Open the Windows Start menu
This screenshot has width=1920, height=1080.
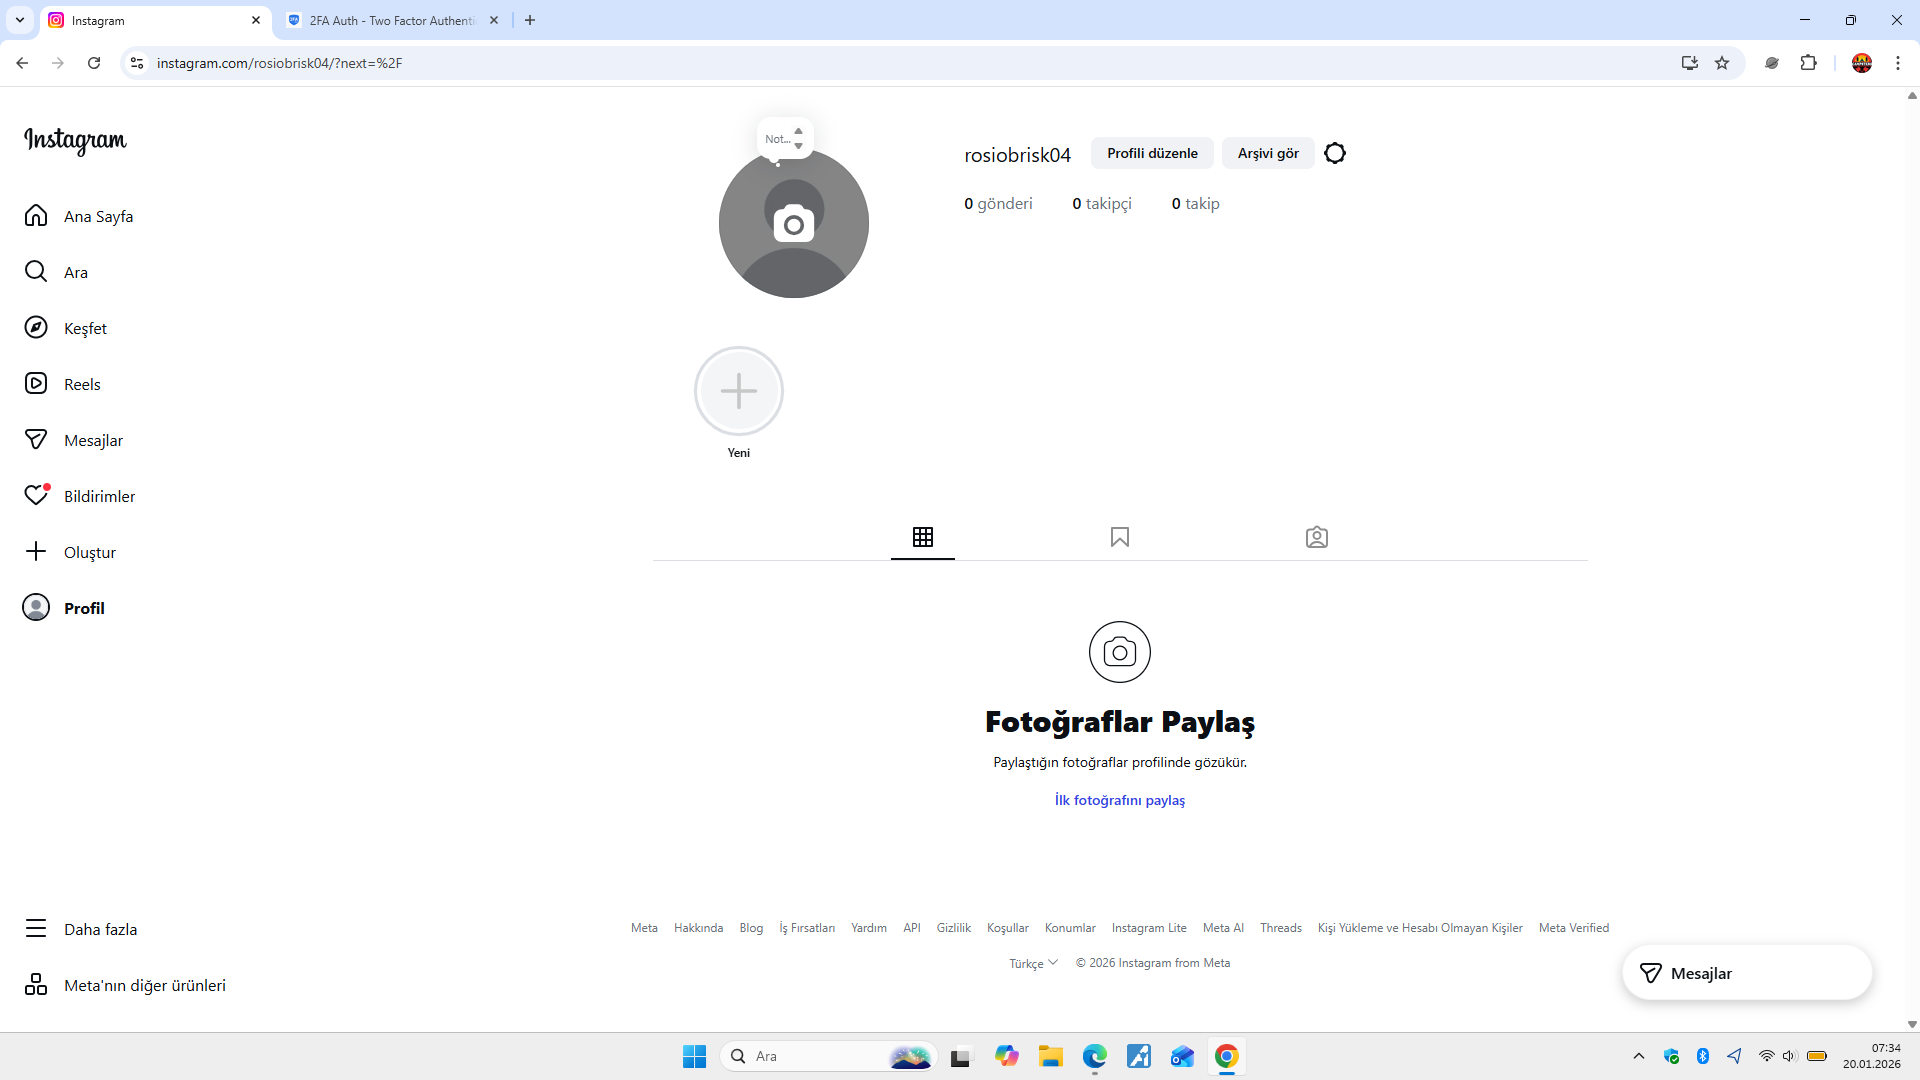pos(694,1056)
